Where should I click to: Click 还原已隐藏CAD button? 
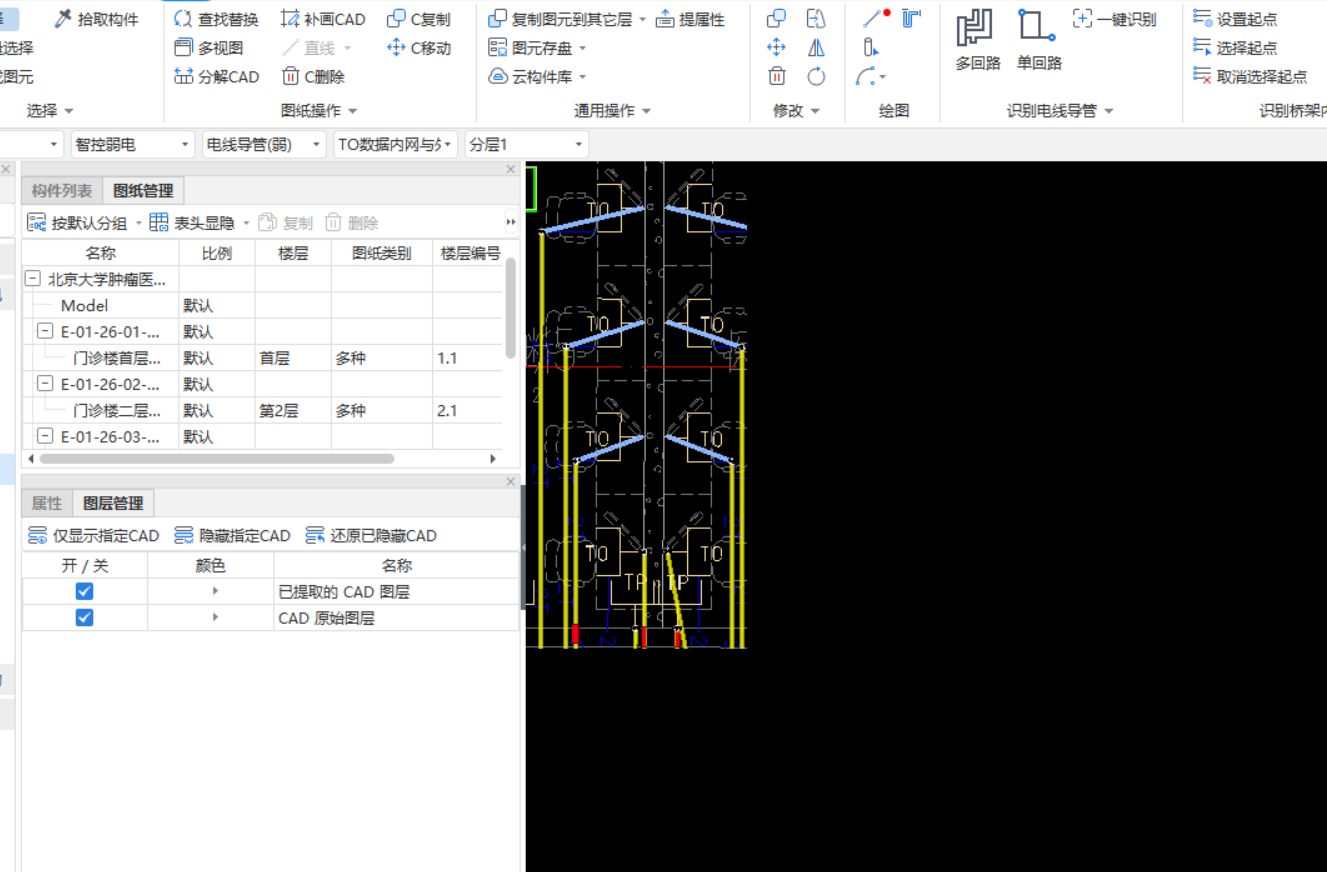[x=371, y=535]
